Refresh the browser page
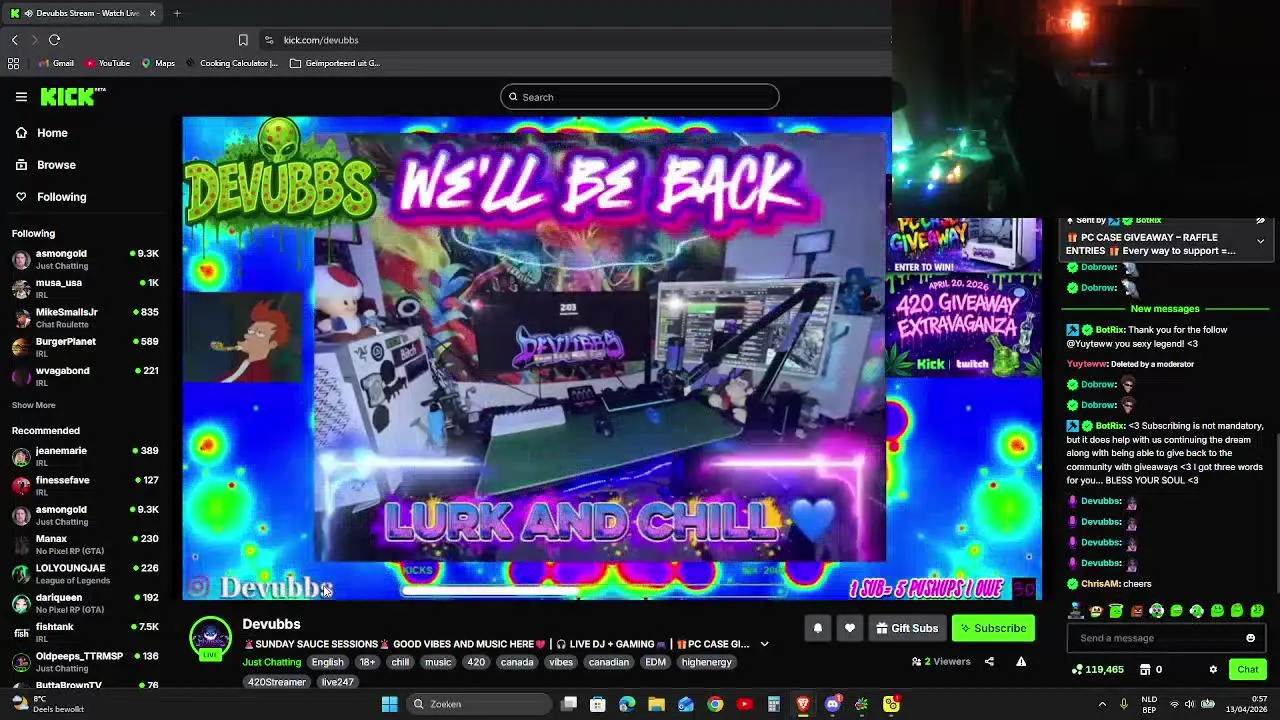Image resolution: width=1280 pixels, height=720 pixels. pos(54,40)
